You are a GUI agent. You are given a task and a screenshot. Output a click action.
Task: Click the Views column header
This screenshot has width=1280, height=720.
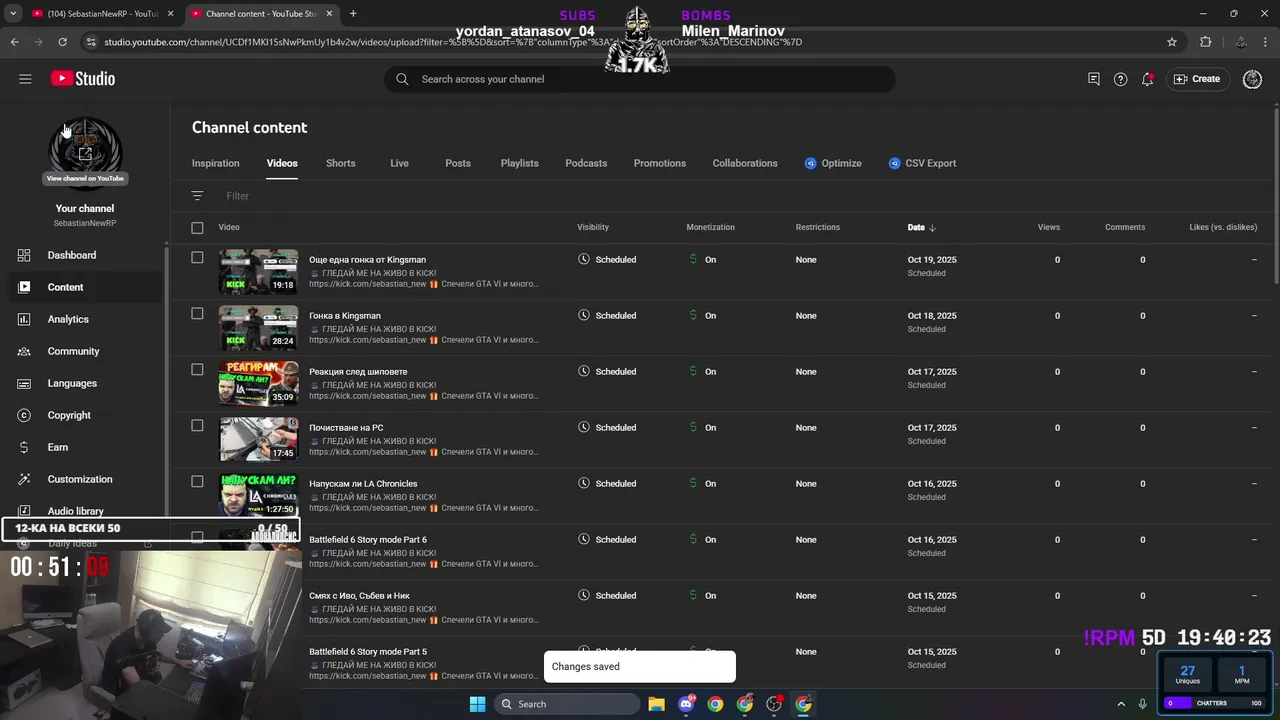click(x=1048, y=228)
